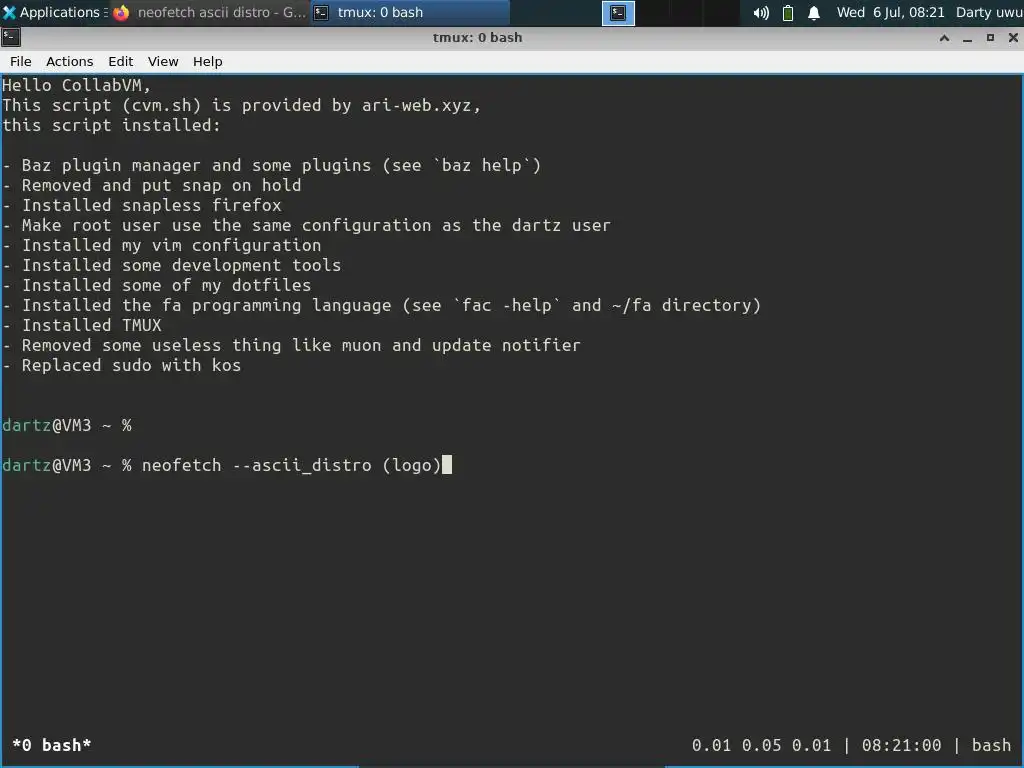Open the Help menu
This screenshot has height=768, width=1024.
pyautogui.click(x=208, y=61)
